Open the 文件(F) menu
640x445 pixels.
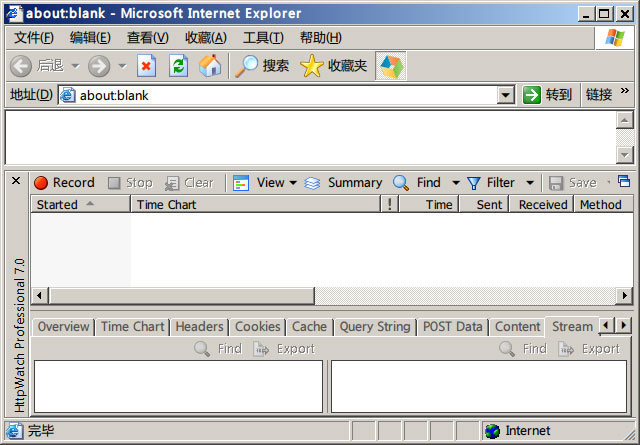[34, 38]
